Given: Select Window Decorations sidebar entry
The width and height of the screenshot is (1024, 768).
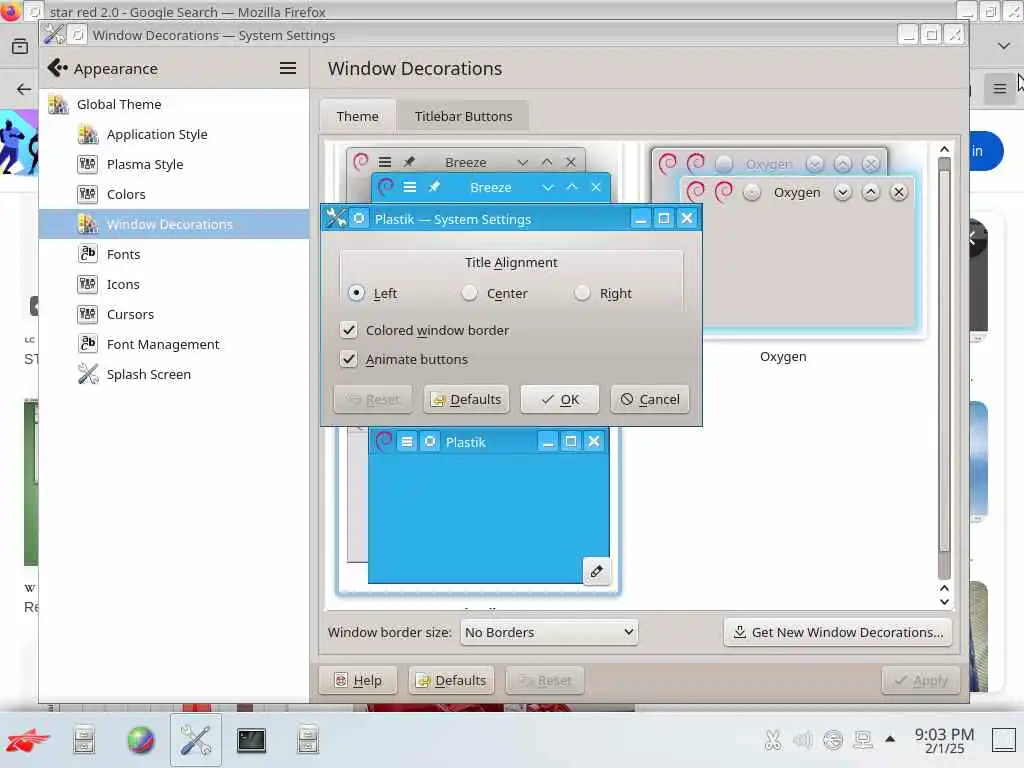Looking at the screenshot, I should pyautogui.click(x=174, y=224).
